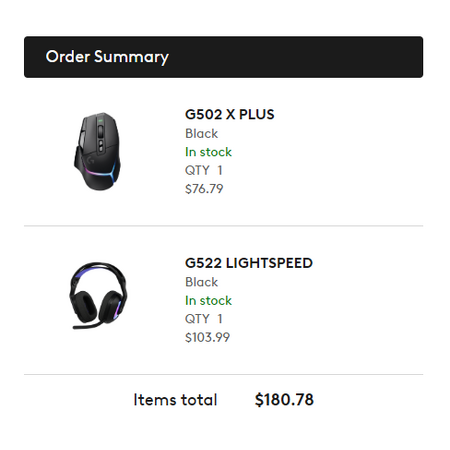Click the Black color label of G502

click(x=201, y=133)
